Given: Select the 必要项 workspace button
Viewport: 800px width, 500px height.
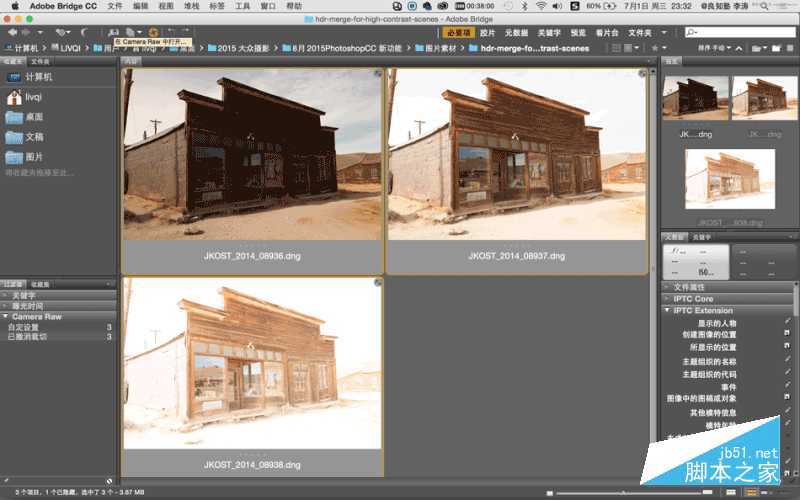Looking at the screenshot, I should [x=458, y=32].
